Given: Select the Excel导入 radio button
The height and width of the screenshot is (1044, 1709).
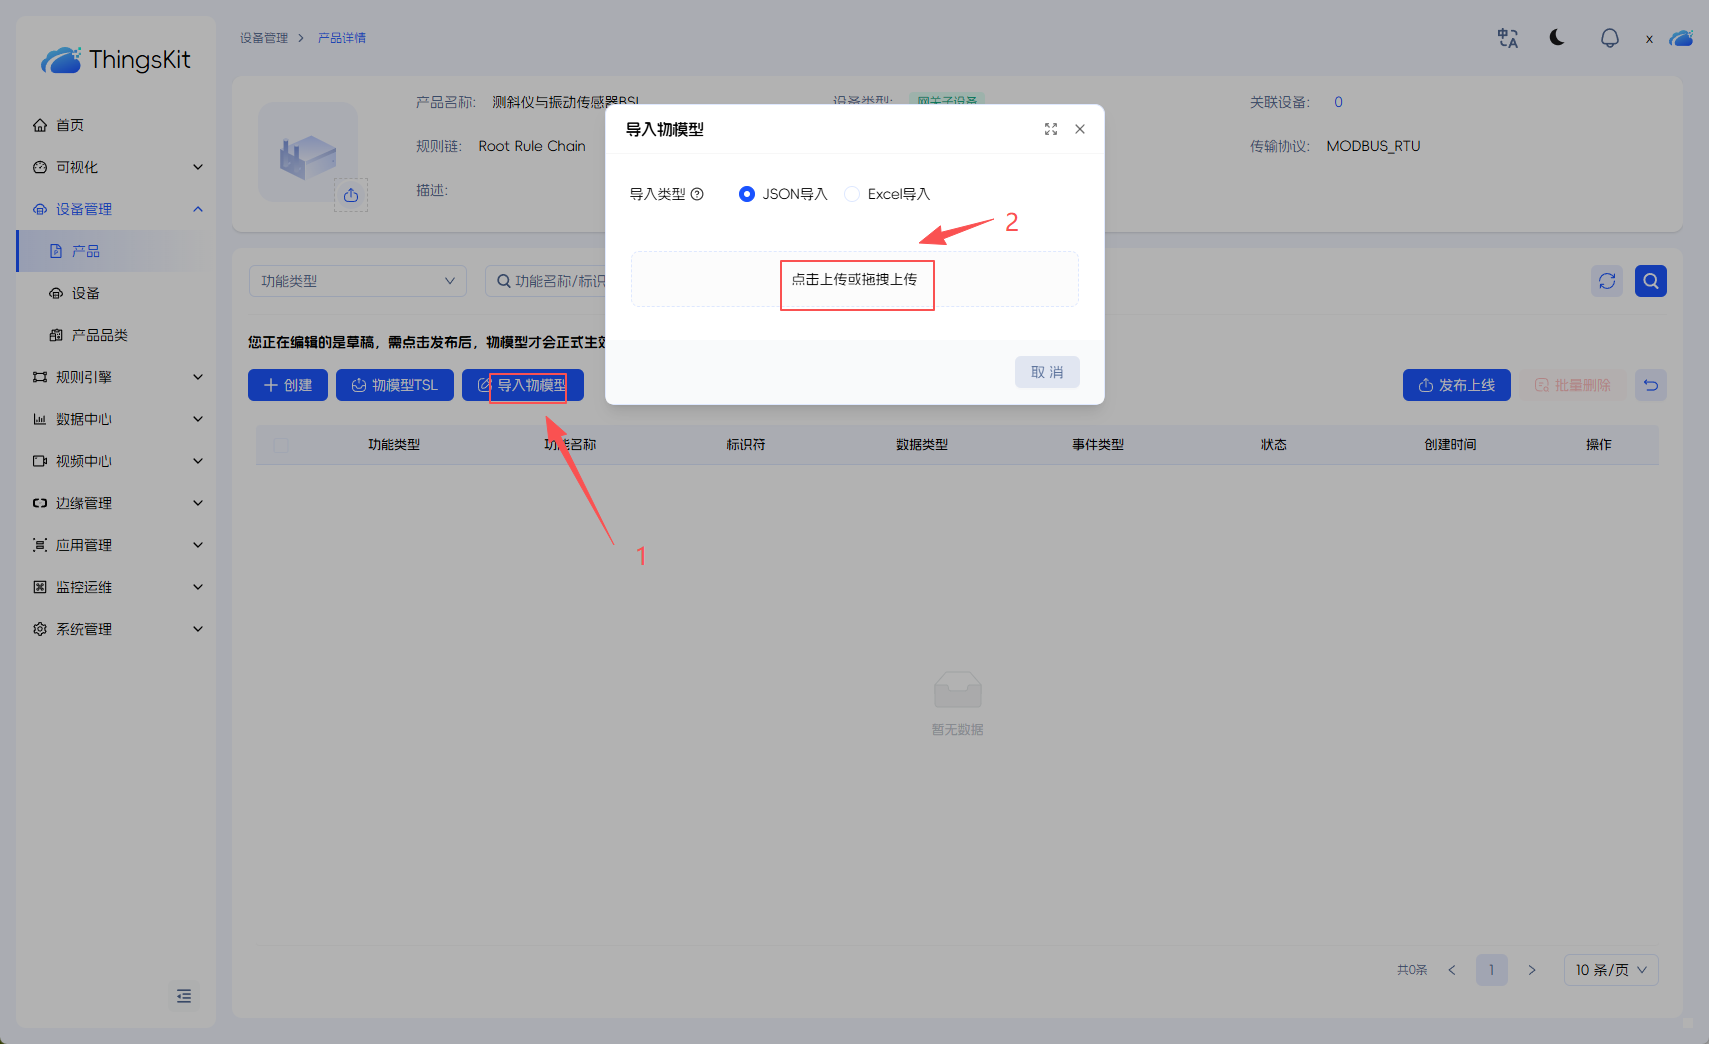Looking at the screenshot, I should (x=852, y=194).
